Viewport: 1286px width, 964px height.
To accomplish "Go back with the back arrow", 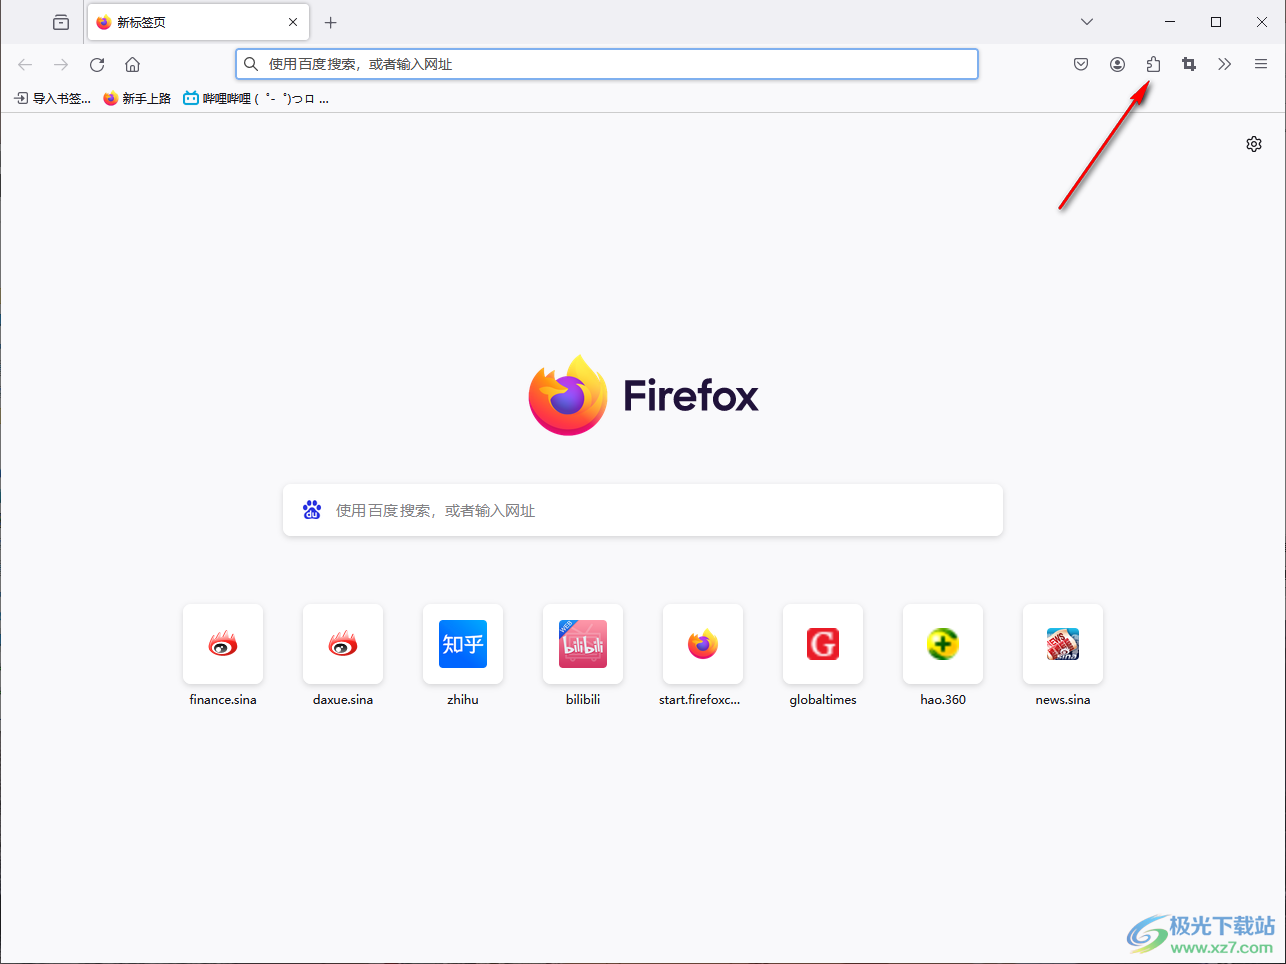I will click(25, 64).
